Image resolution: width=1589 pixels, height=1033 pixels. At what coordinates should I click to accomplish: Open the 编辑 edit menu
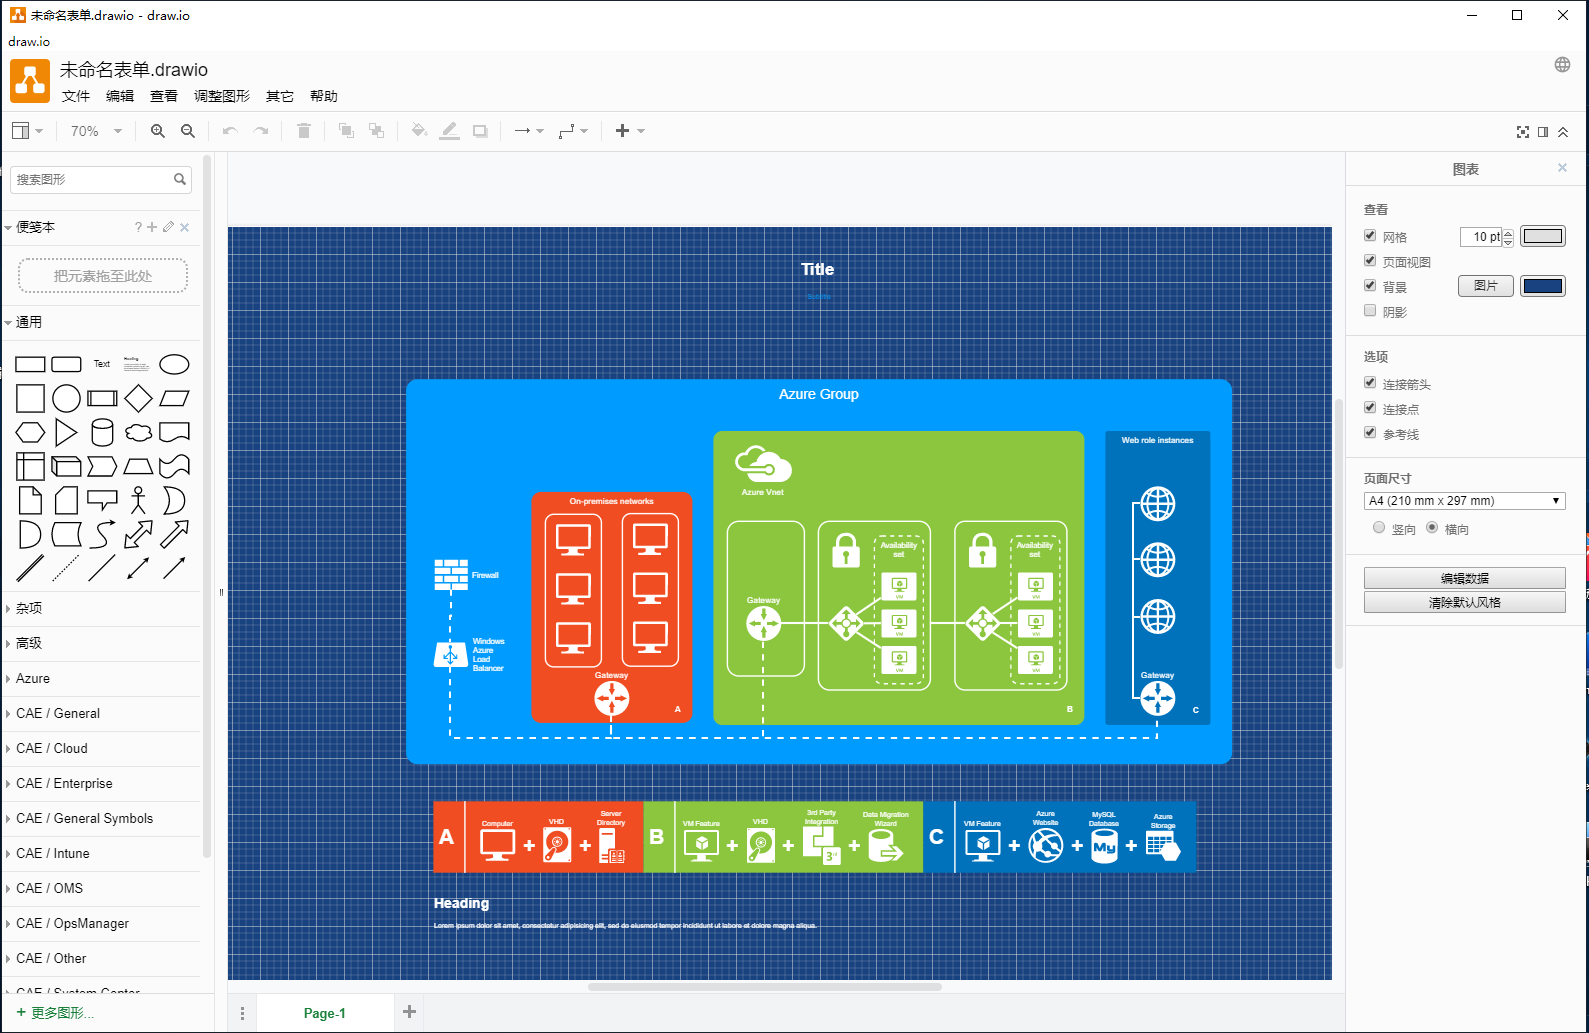click(120, 96)
